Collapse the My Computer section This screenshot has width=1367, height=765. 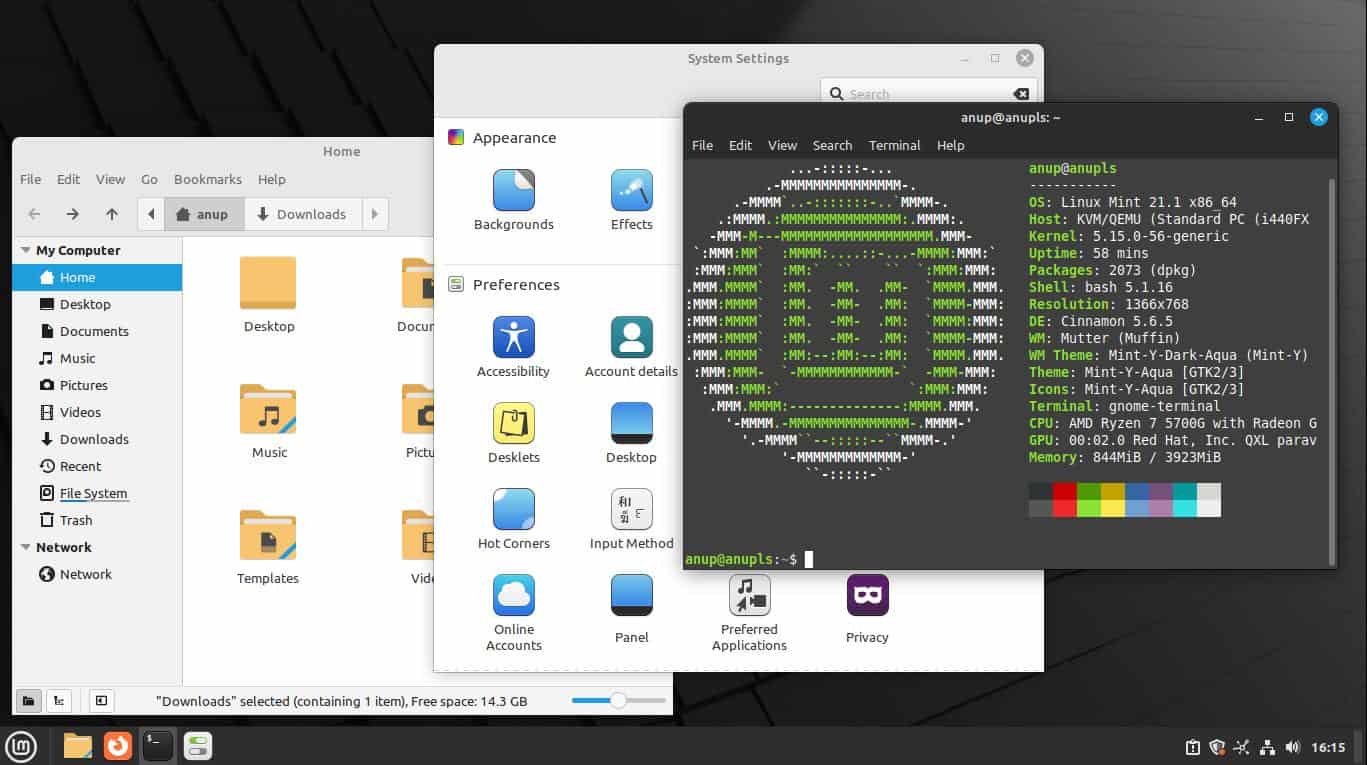pyautogui.click(x=22, y=250)
